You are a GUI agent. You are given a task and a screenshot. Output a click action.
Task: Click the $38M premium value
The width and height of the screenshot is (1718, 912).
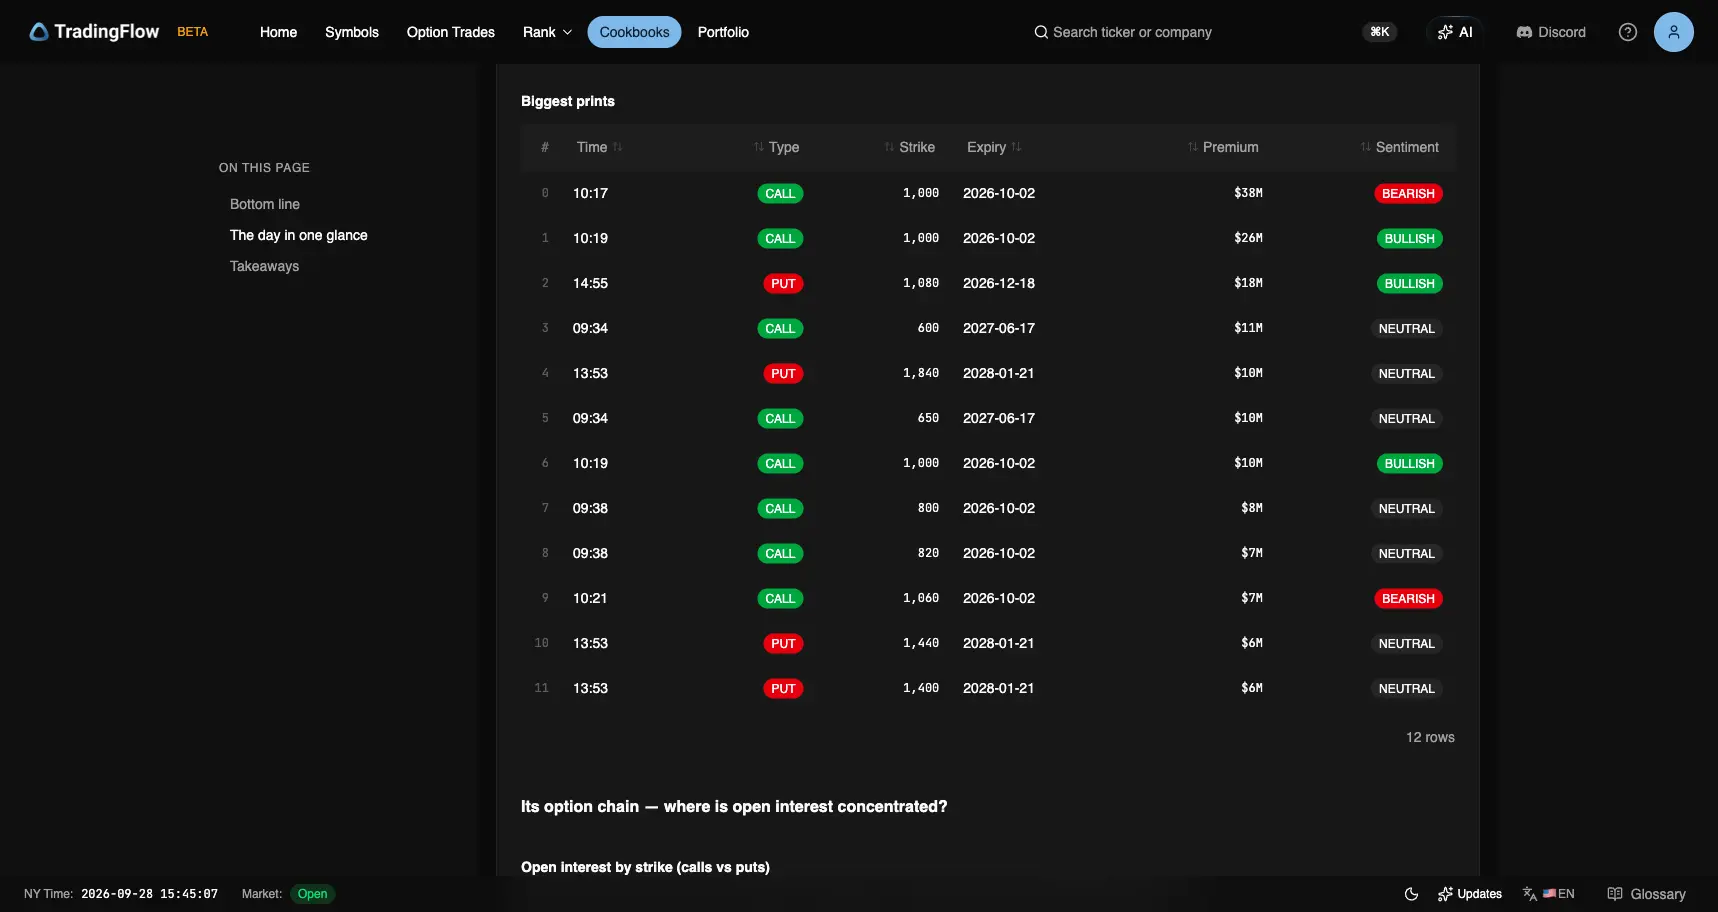1248,193
